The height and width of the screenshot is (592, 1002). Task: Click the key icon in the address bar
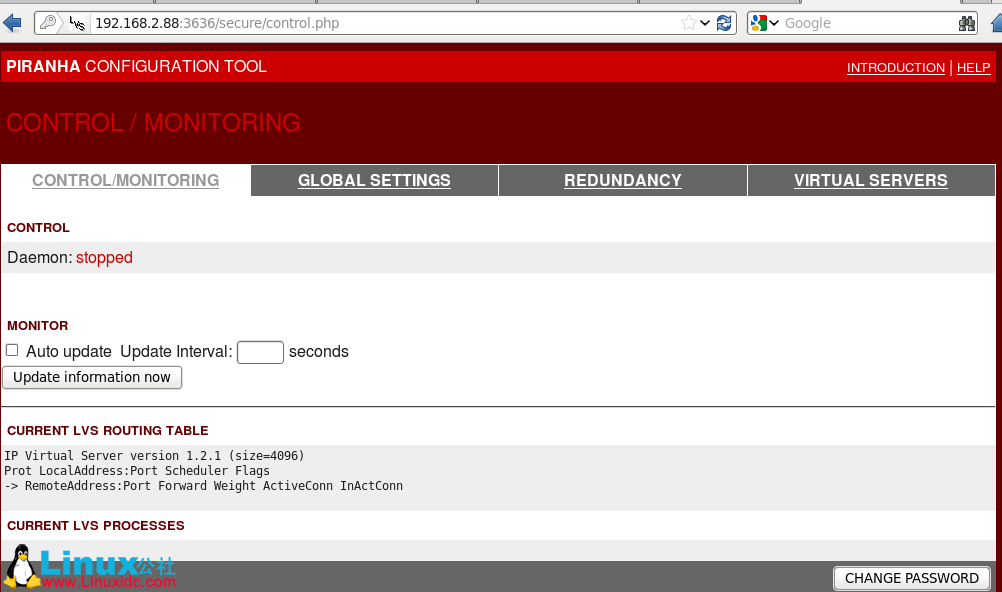(48, 23)
